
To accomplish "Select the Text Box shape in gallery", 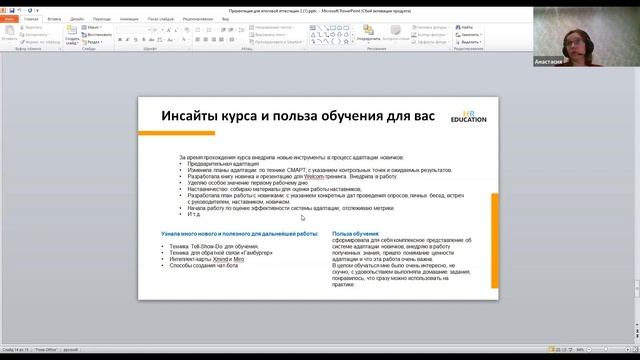I will [313, 28].
